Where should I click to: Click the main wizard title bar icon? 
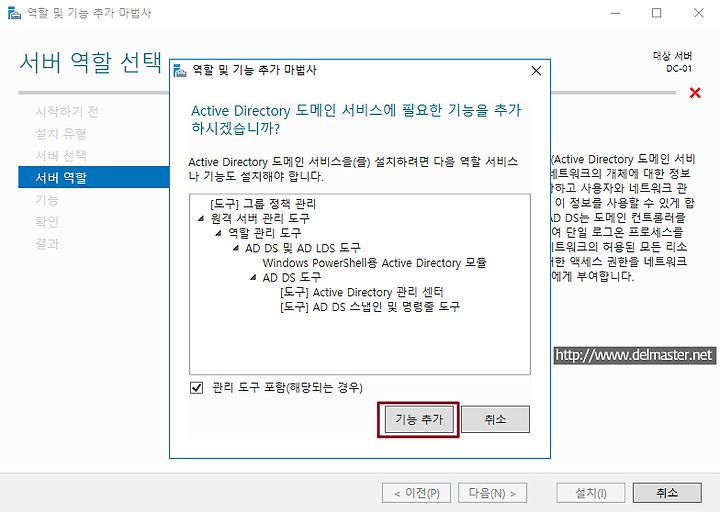coord(14,13)
